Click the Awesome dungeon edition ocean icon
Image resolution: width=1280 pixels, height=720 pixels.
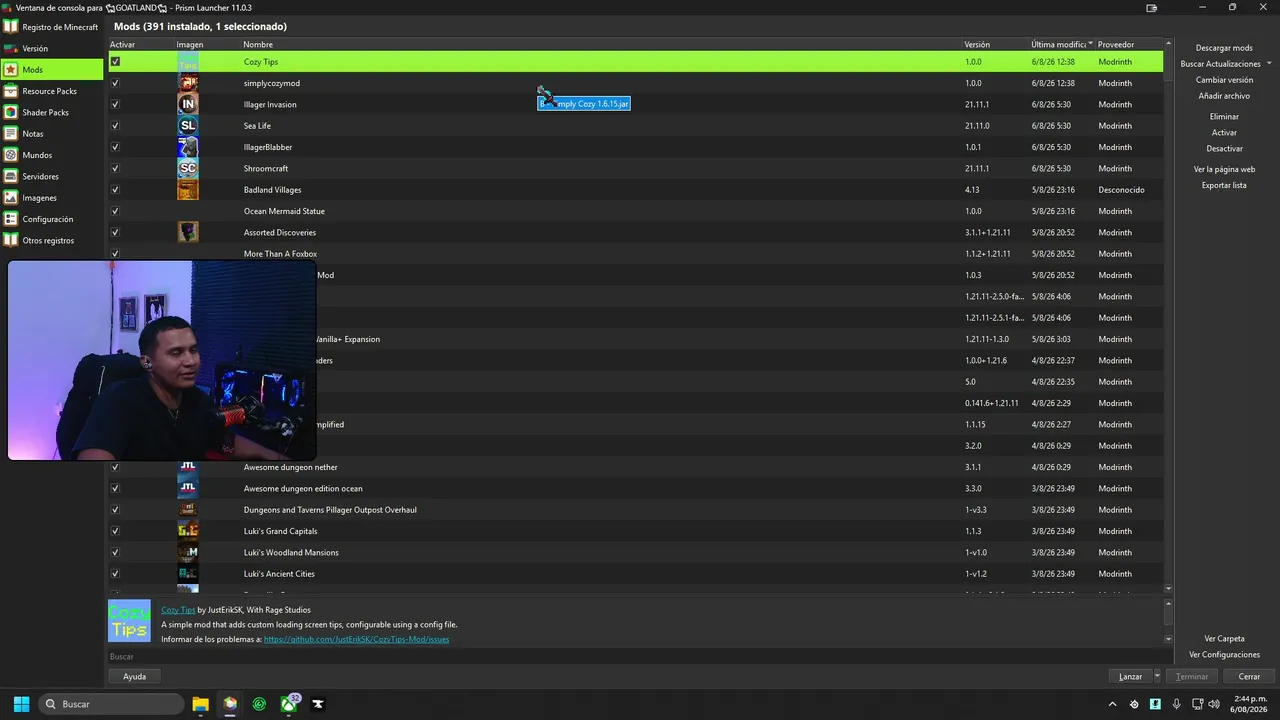[x=188, y=488]
